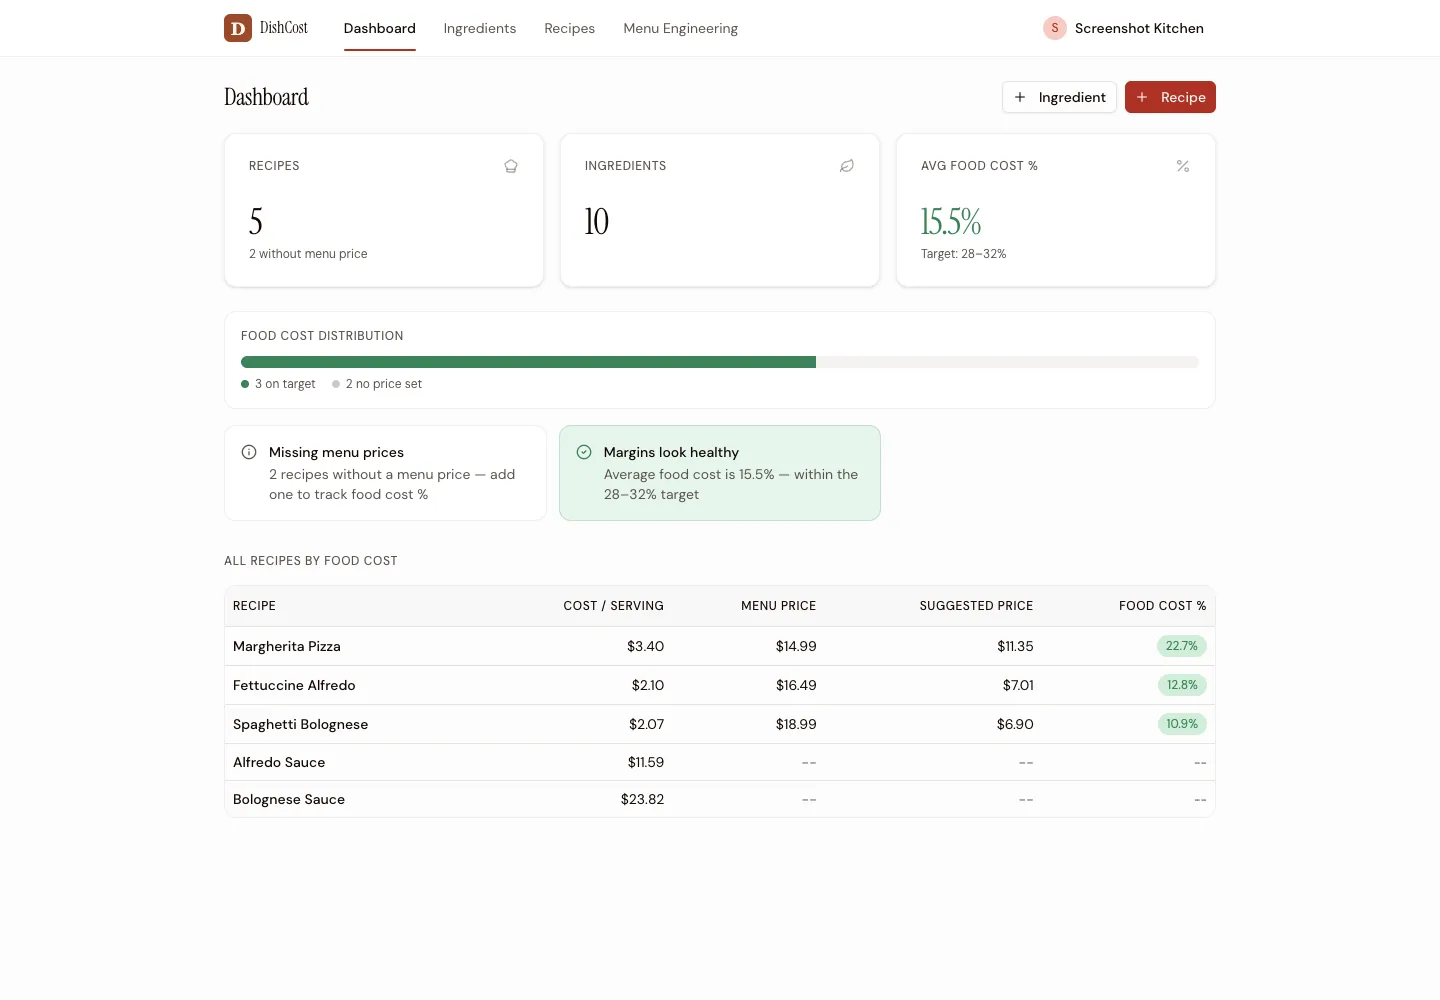
Task: Click the Dashboard page heading
Action: (x=266, y=97)
